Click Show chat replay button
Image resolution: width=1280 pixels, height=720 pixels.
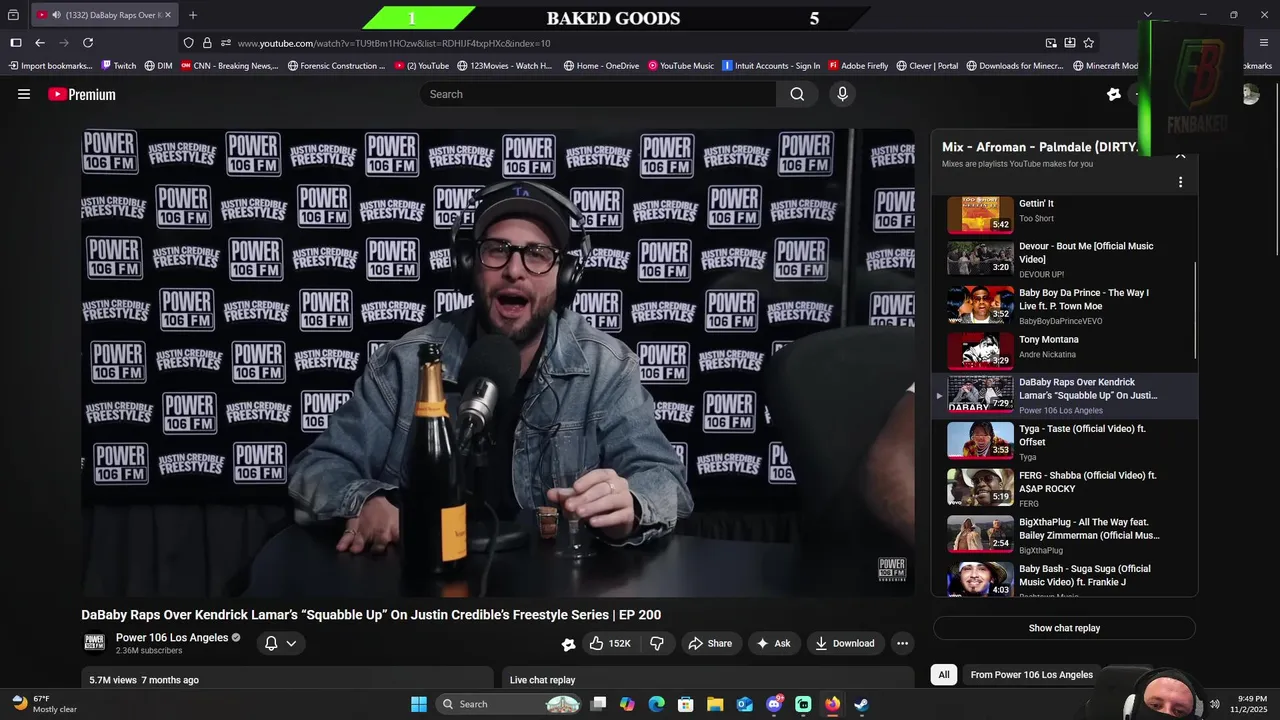point(1064,628)
